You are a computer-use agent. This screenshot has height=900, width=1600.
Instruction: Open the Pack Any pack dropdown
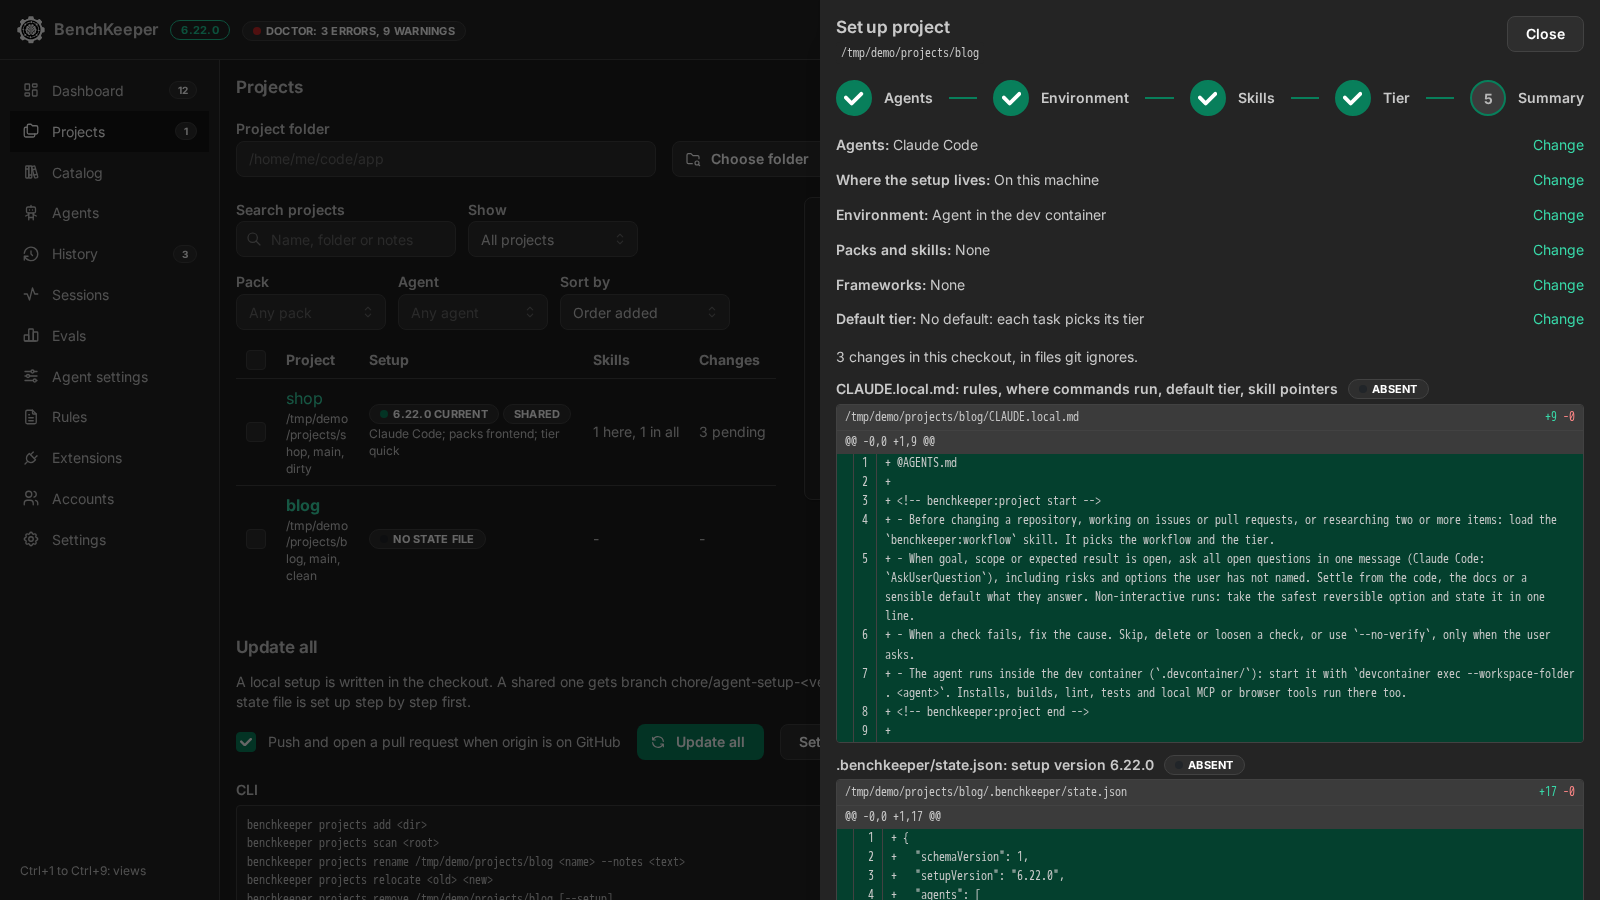pyautogui.click(x=311, y=312)
